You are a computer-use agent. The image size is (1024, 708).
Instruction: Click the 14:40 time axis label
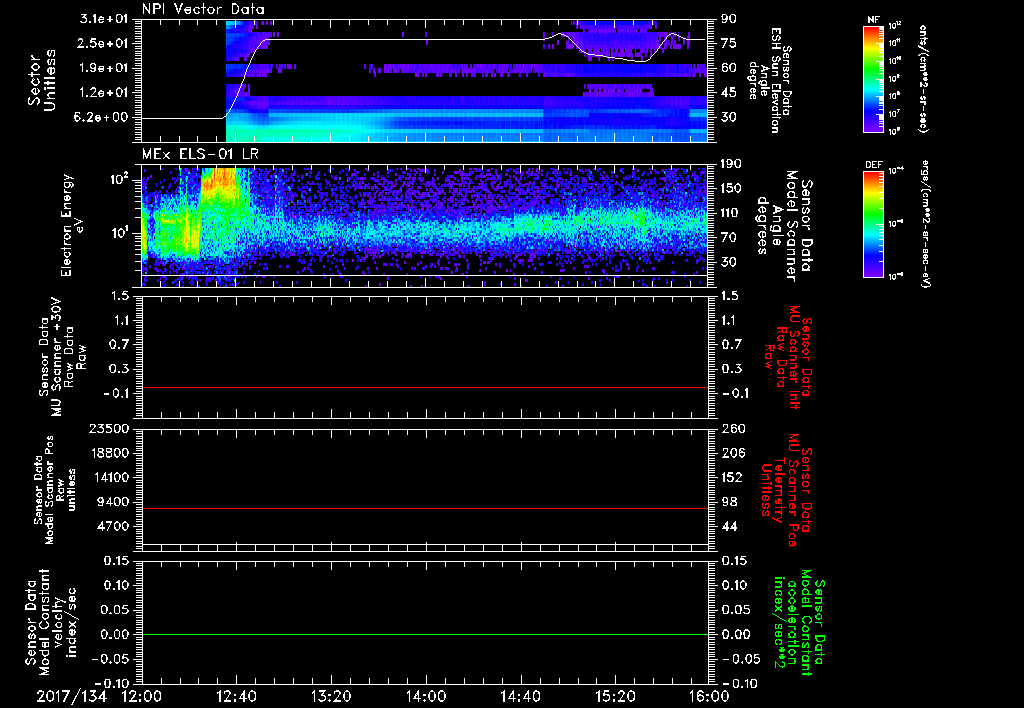(x=520, y=696)
